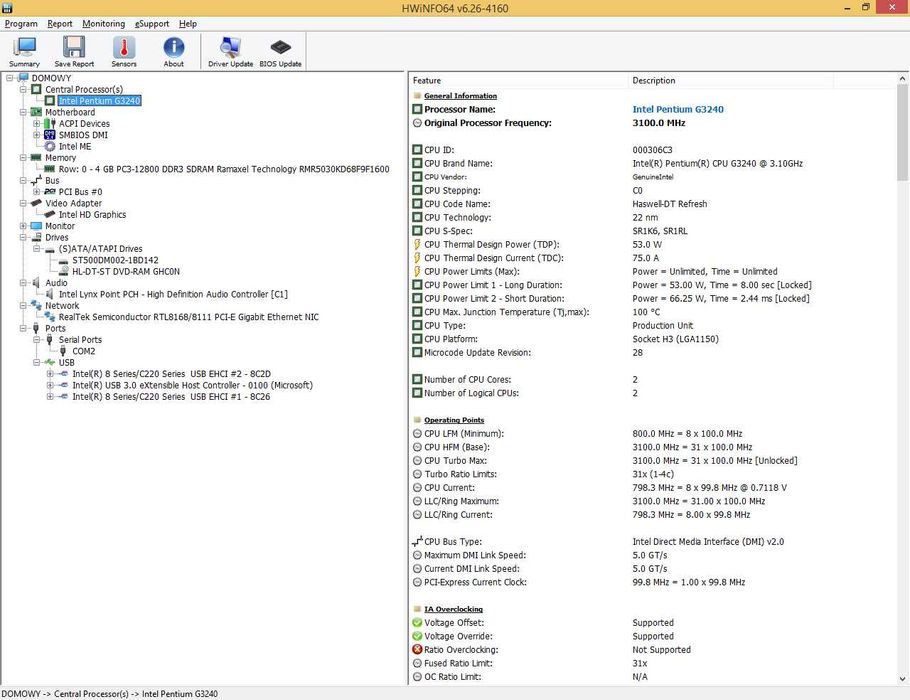Click the Monitor screen icon

(37, 226)
